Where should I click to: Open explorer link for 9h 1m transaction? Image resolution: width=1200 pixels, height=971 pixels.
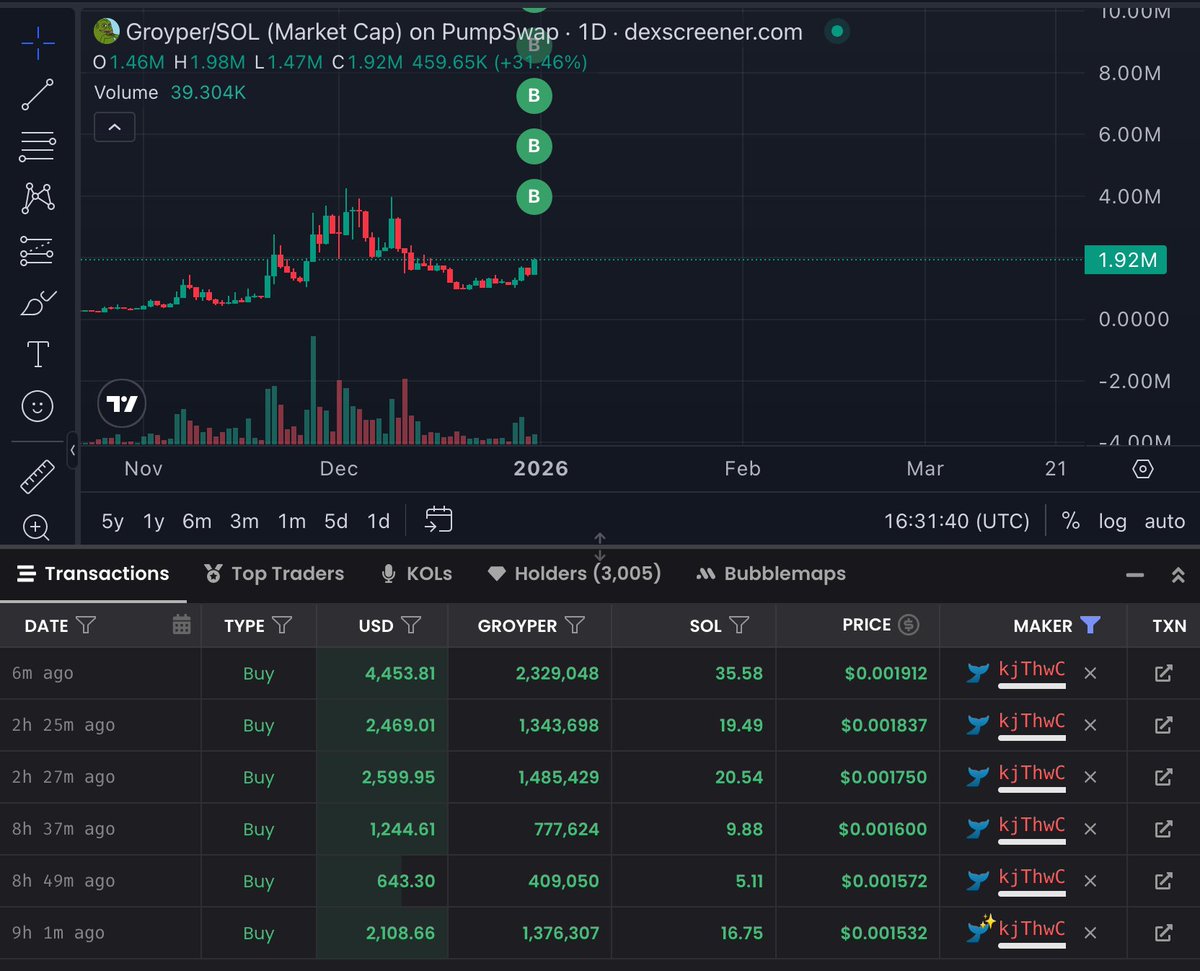click(x=1163, y=933)
